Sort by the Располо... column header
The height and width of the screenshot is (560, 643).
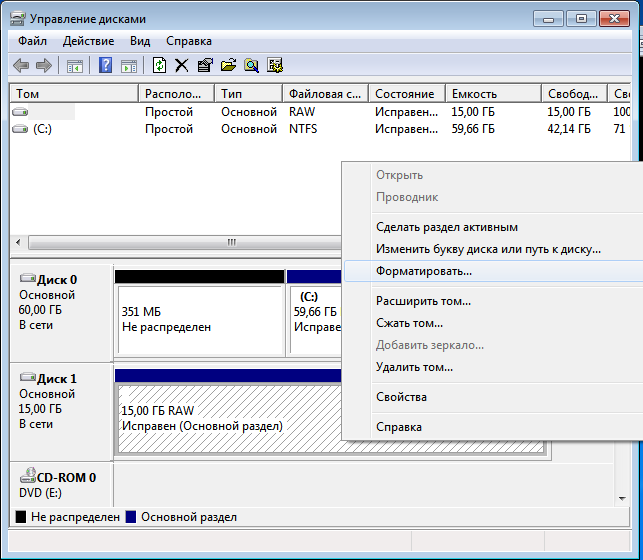176,93
